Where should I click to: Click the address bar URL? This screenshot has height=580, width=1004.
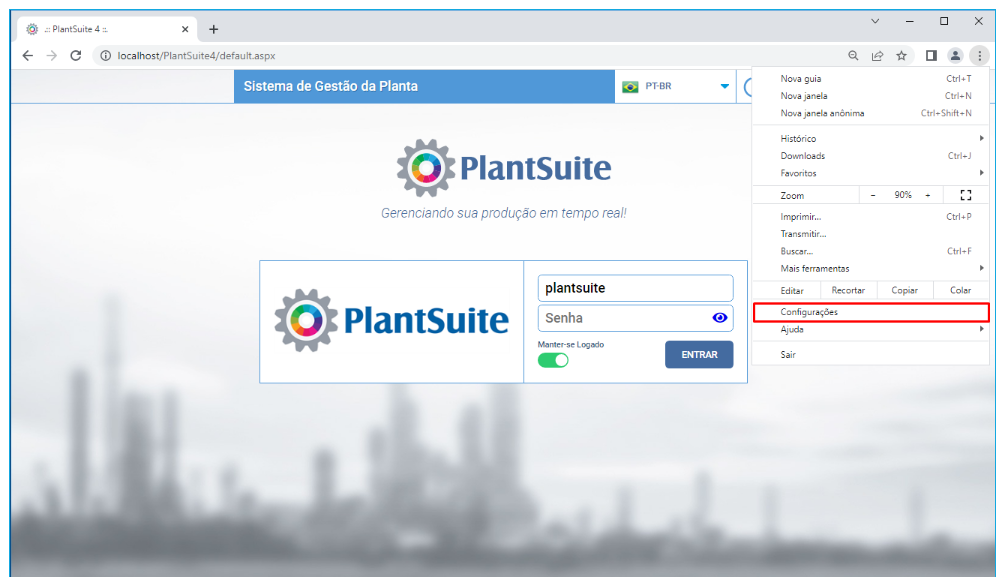click(197, 56)
